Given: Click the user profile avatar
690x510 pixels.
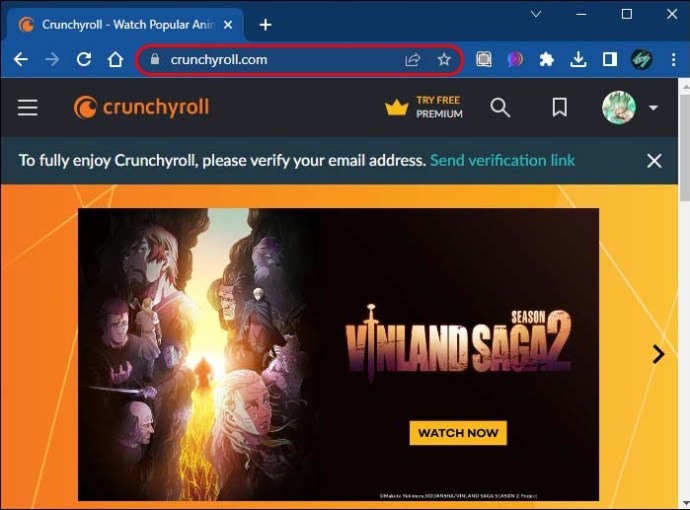Looking at the screenshot, I should [619, 107].
